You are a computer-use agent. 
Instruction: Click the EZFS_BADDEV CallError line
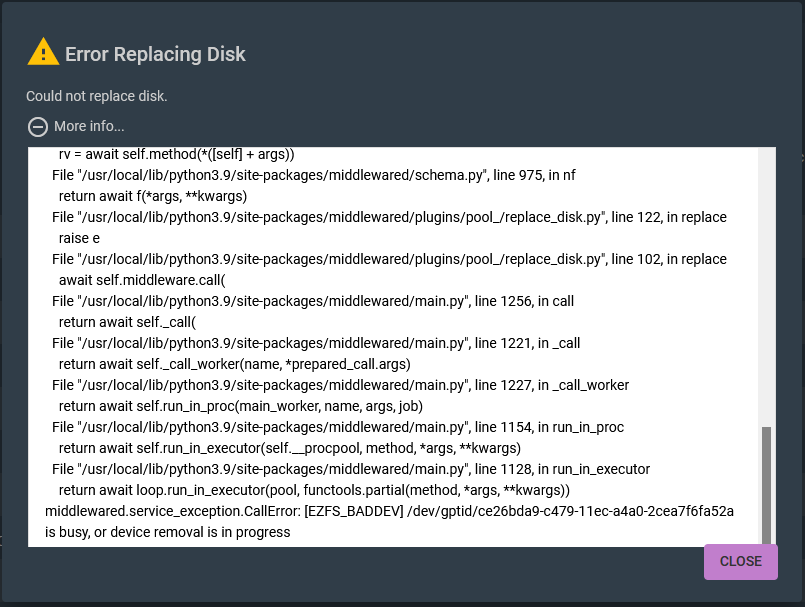[390, 511]
